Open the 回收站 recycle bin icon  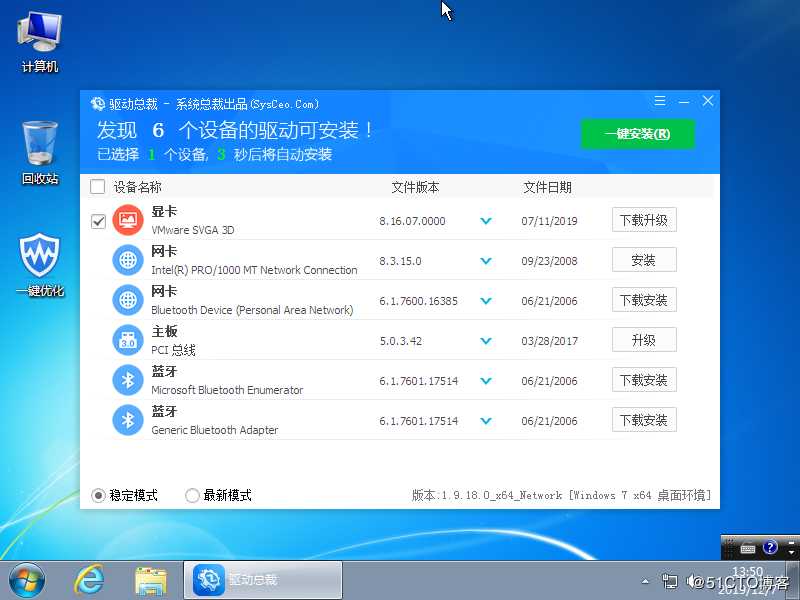[x=40, y=152]
